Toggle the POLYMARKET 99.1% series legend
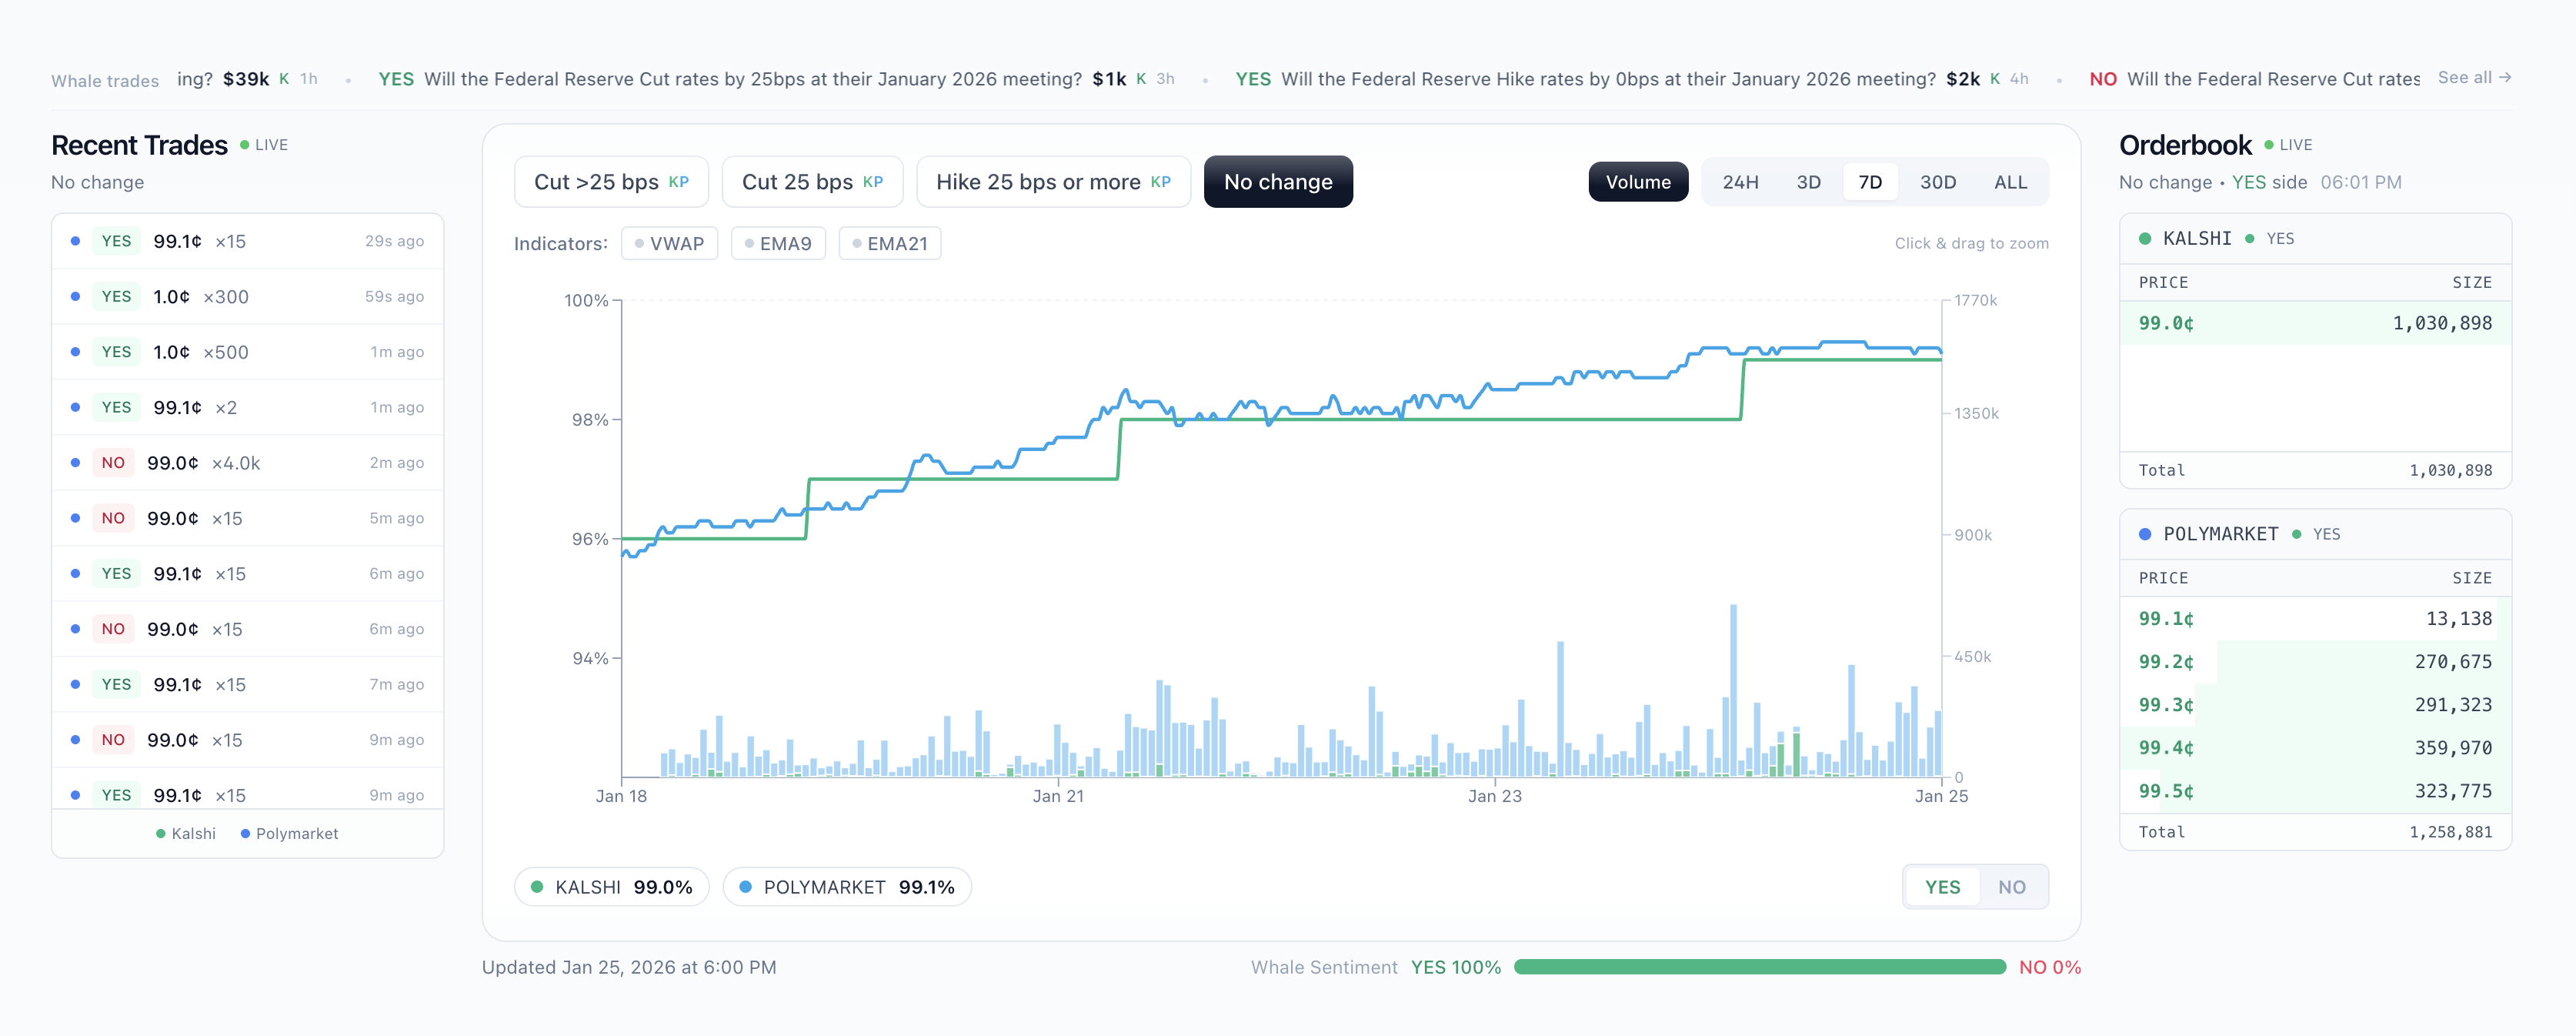 (x=846, y=887)
